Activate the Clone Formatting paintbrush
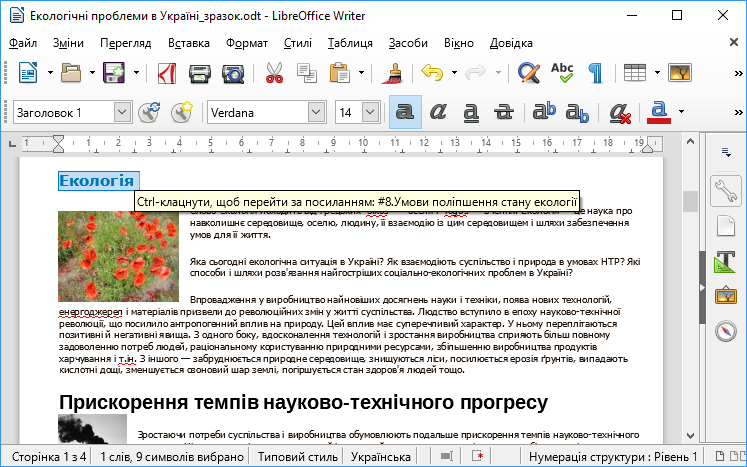The image size is (747, 467). click(393, 73)
